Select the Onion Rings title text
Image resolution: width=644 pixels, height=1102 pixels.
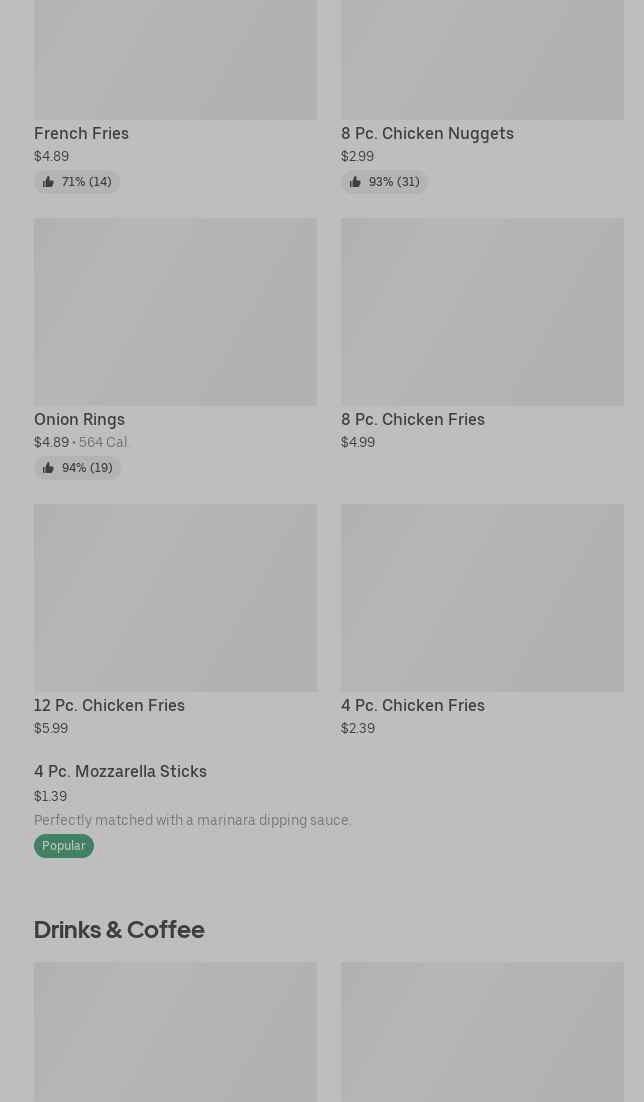79,419
